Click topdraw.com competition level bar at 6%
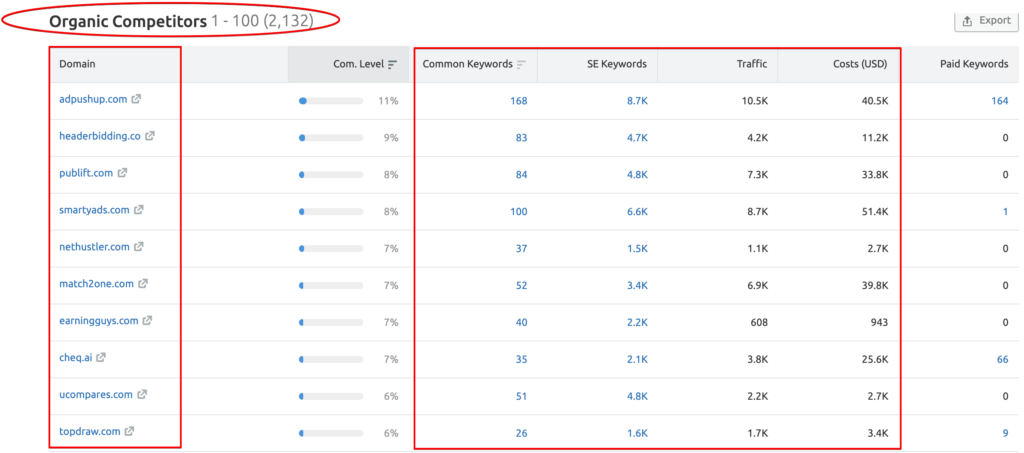Viewport: 1024px width, 453px height. pos(330,433)
